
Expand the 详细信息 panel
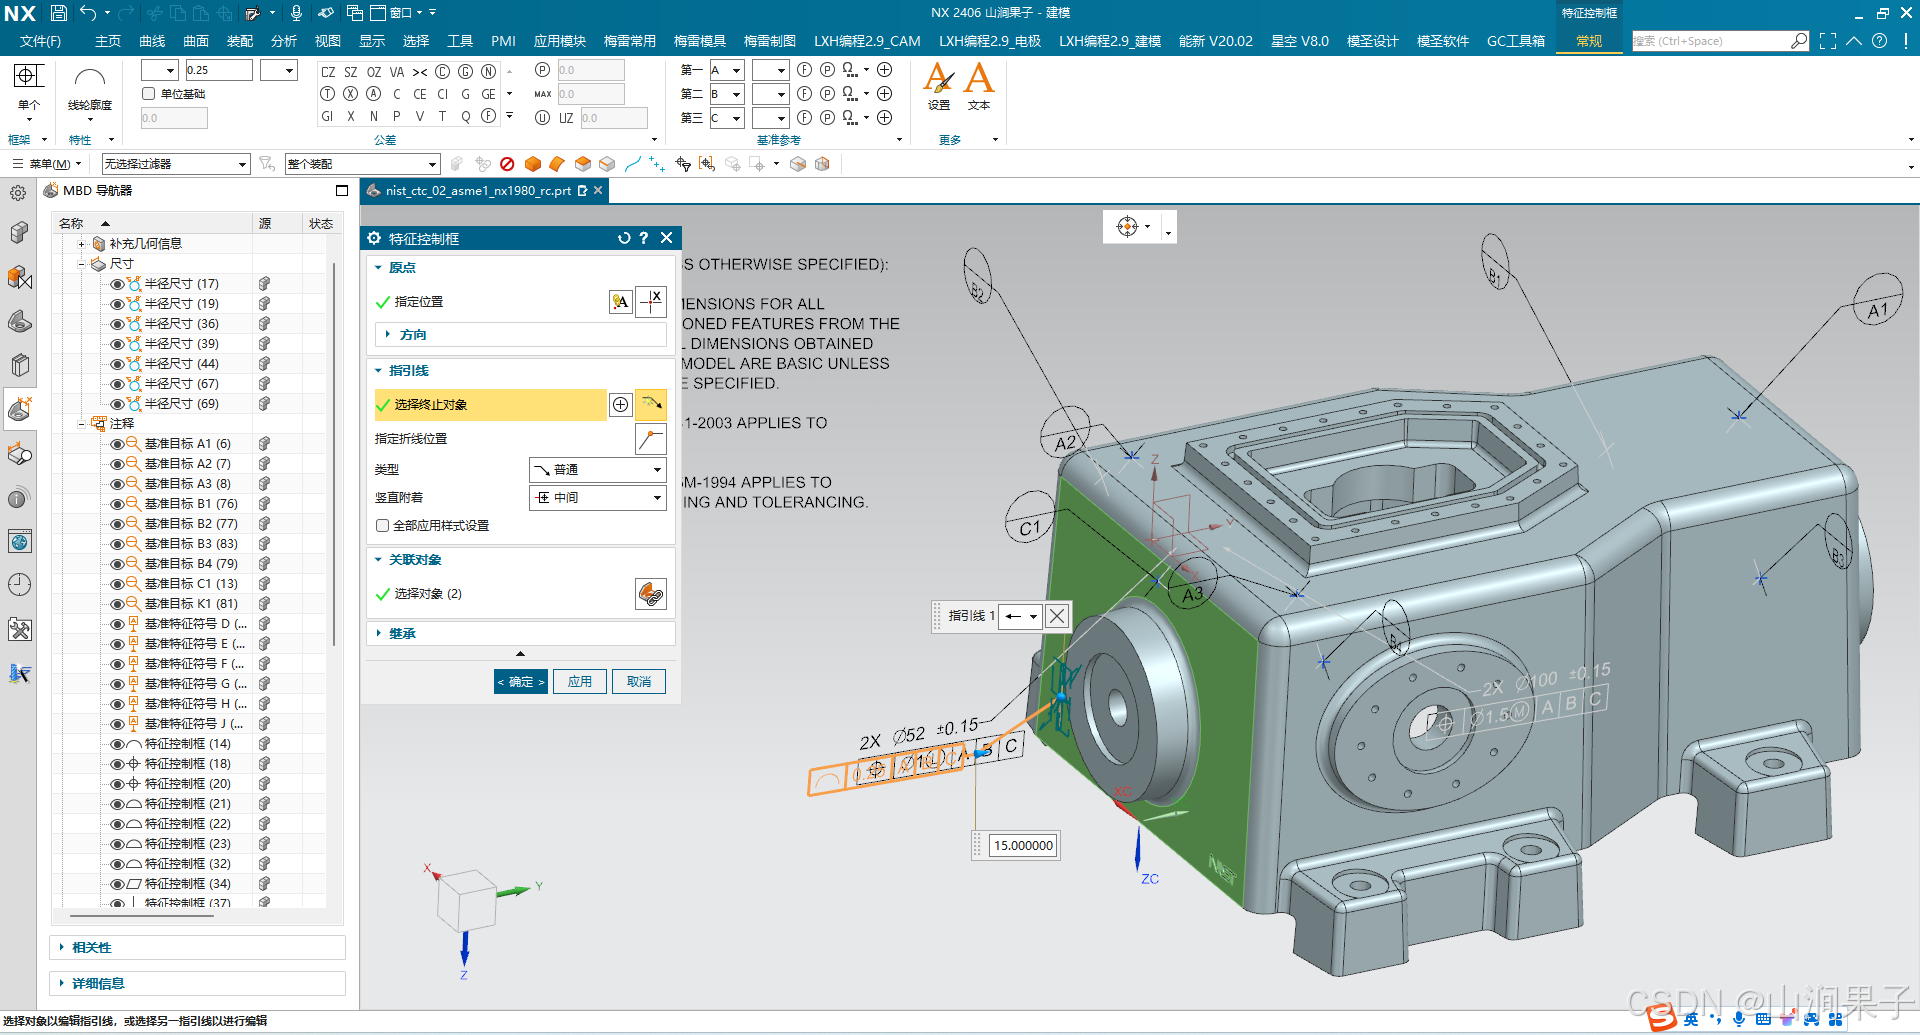tap(197, 984)
